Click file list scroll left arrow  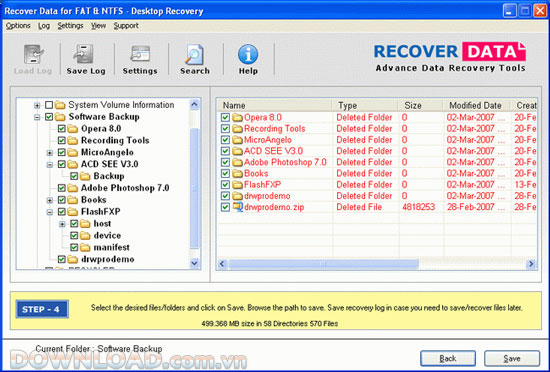(222, 264)
